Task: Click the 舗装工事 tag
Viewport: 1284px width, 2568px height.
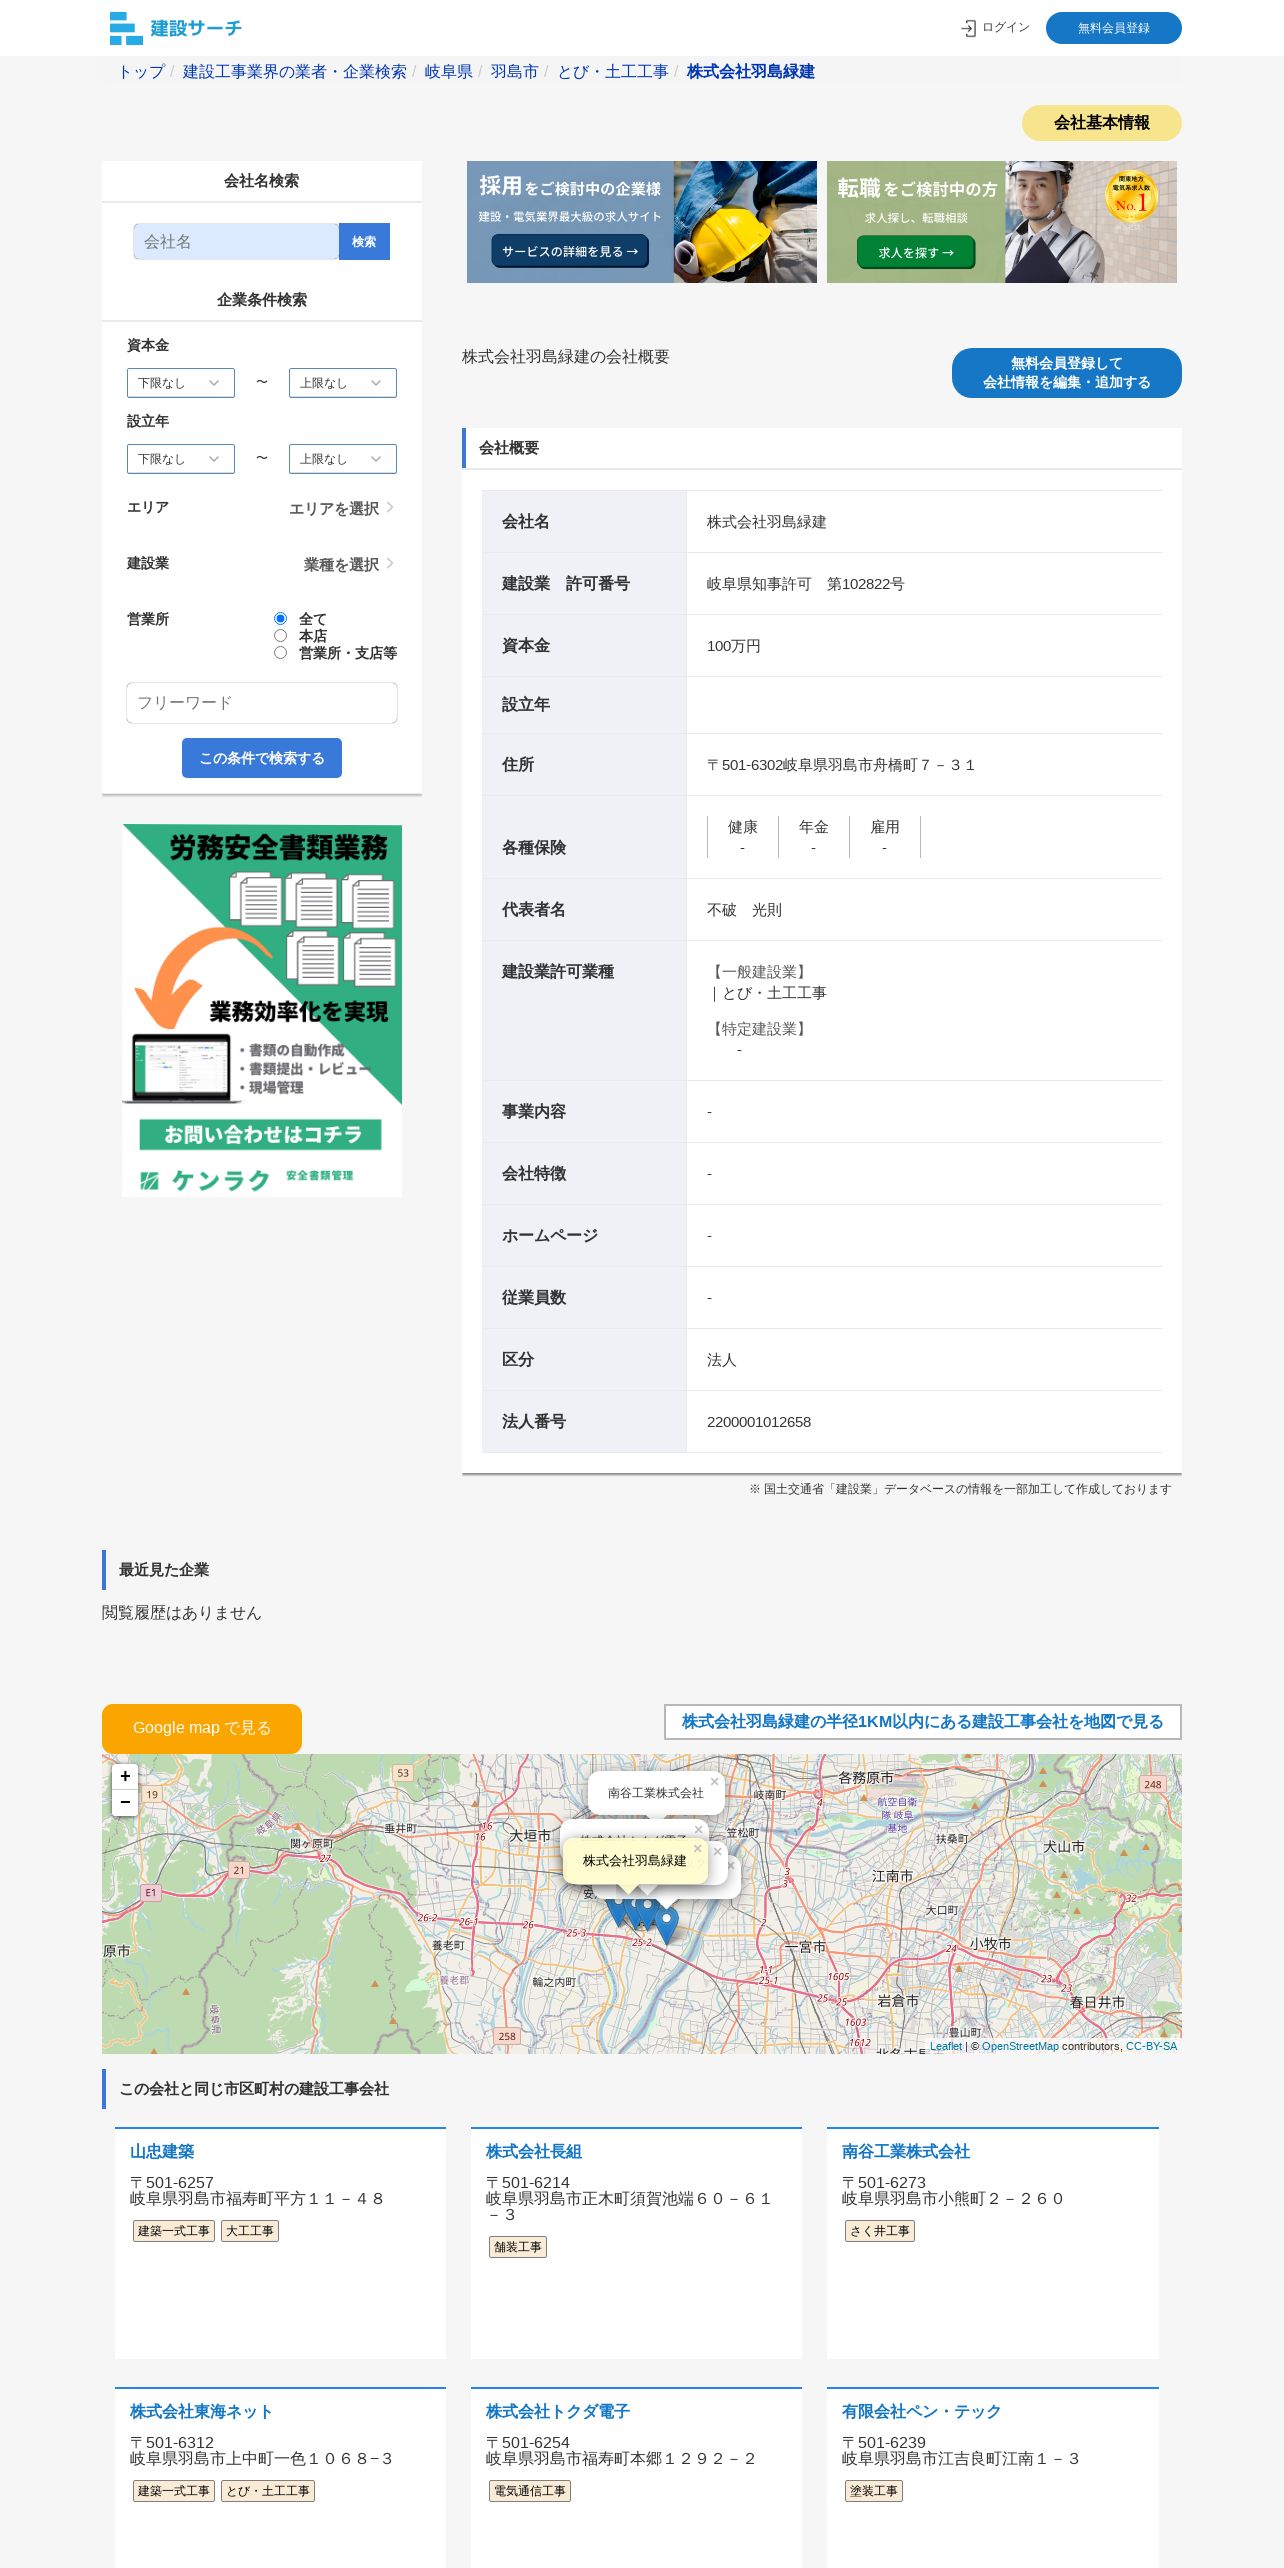Action: 518,2247
